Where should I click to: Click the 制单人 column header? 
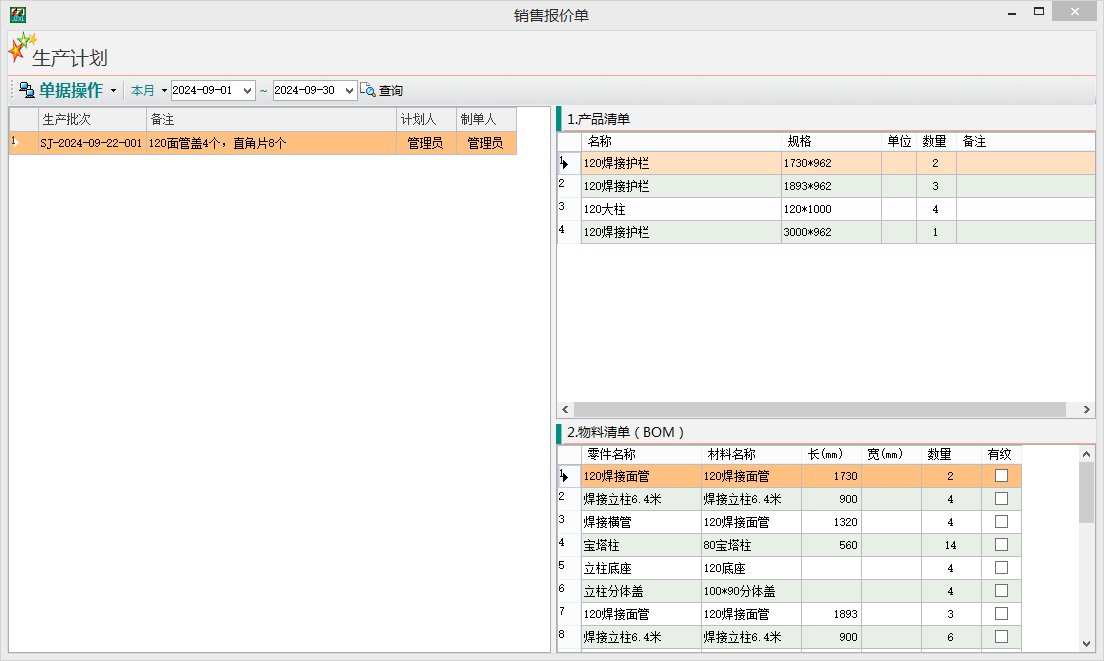coord(486,120)
